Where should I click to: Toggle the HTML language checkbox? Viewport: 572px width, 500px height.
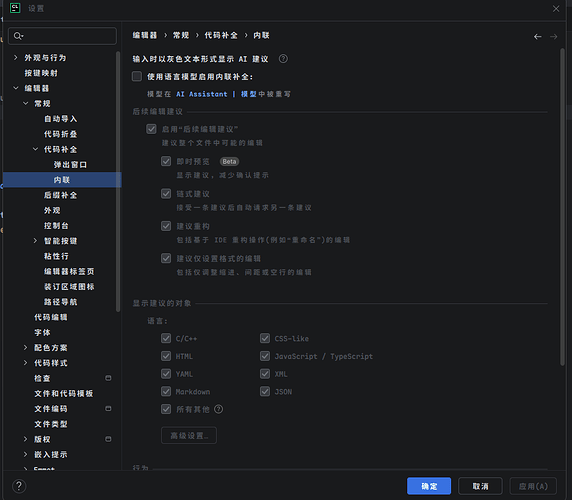[x=166, y=356]
